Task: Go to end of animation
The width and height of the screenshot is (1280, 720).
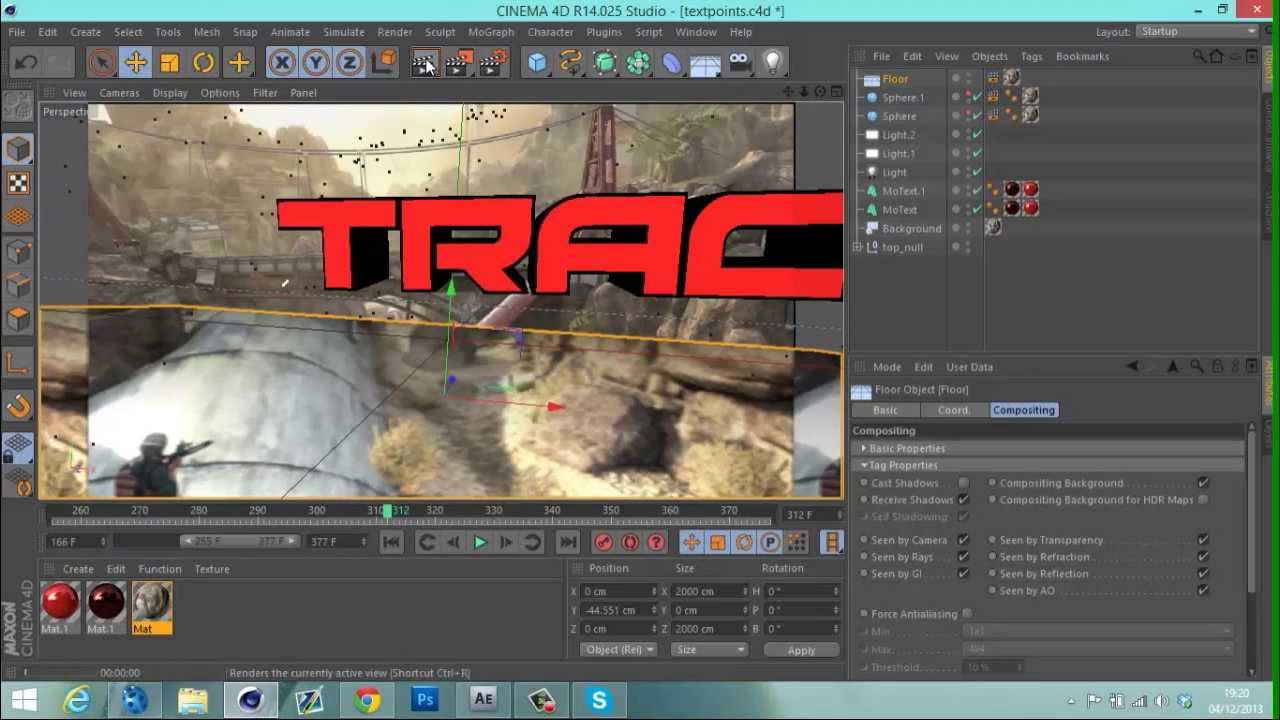Action: [x=567, y=542]
